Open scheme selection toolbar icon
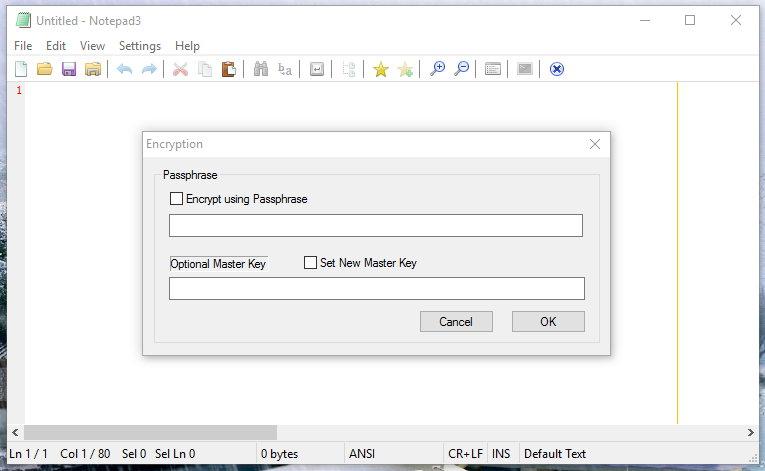The height and width of the screenshot is (471, 765). coord(493,69)
